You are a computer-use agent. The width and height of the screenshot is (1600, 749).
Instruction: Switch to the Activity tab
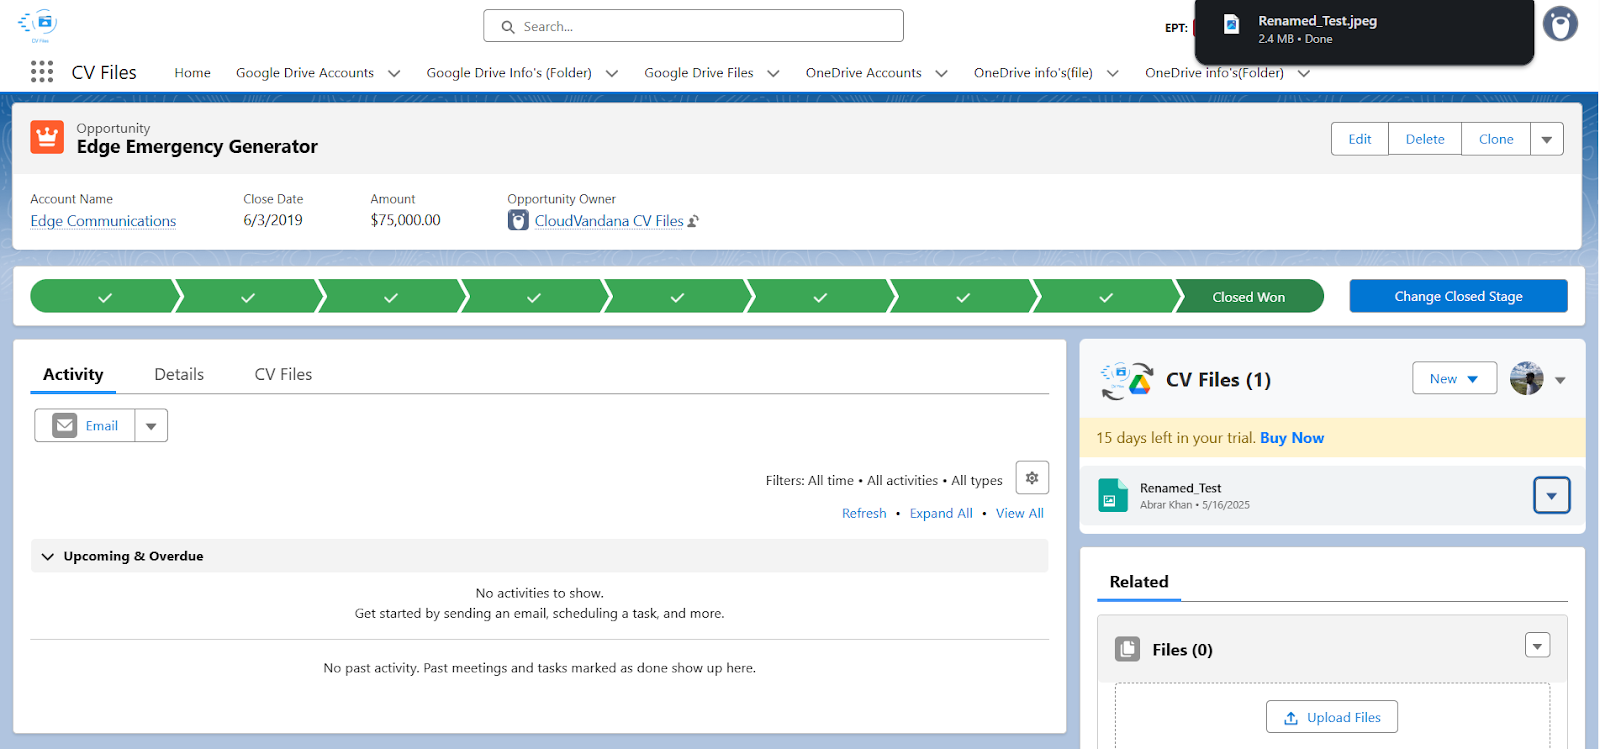73,374
